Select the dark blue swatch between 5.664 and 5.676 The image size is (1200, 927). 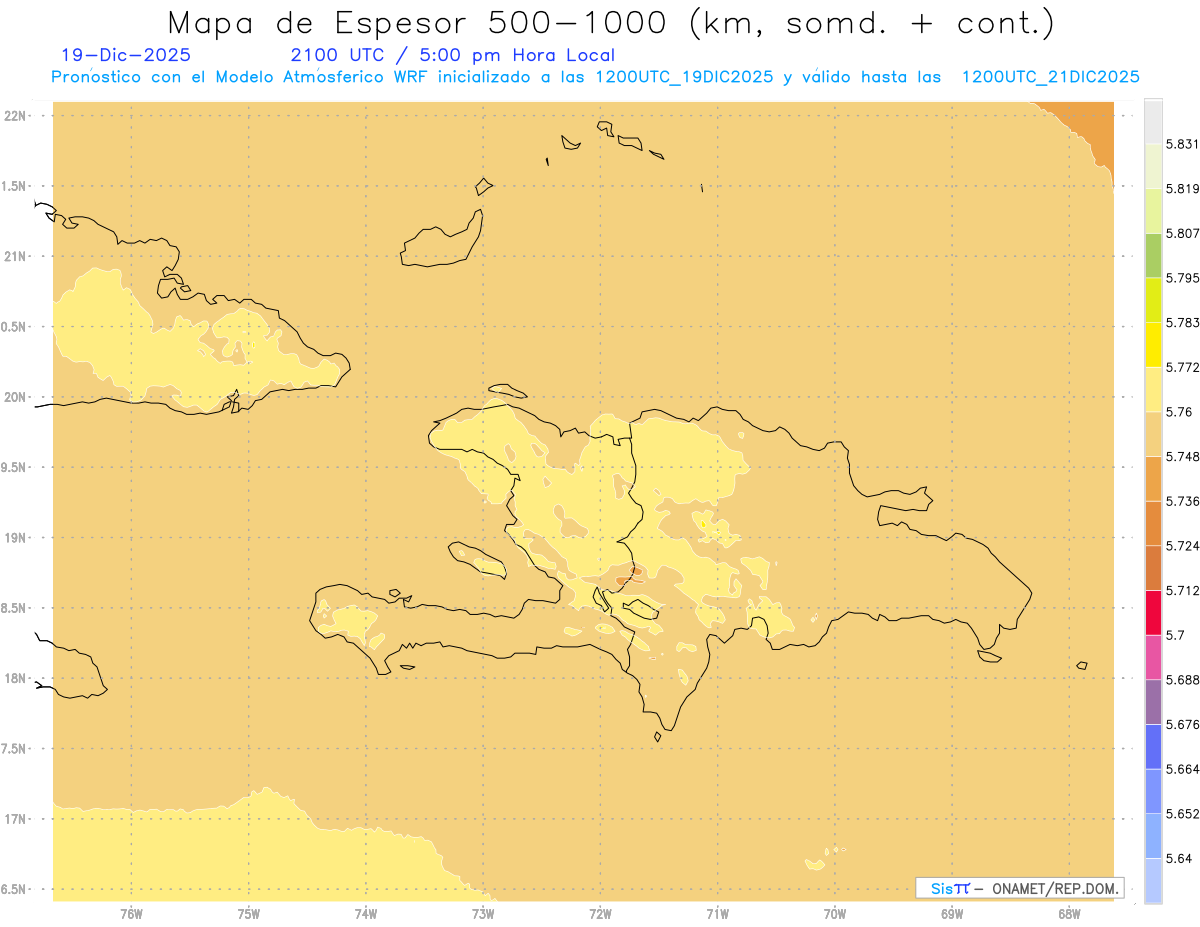pos(1153,746)
